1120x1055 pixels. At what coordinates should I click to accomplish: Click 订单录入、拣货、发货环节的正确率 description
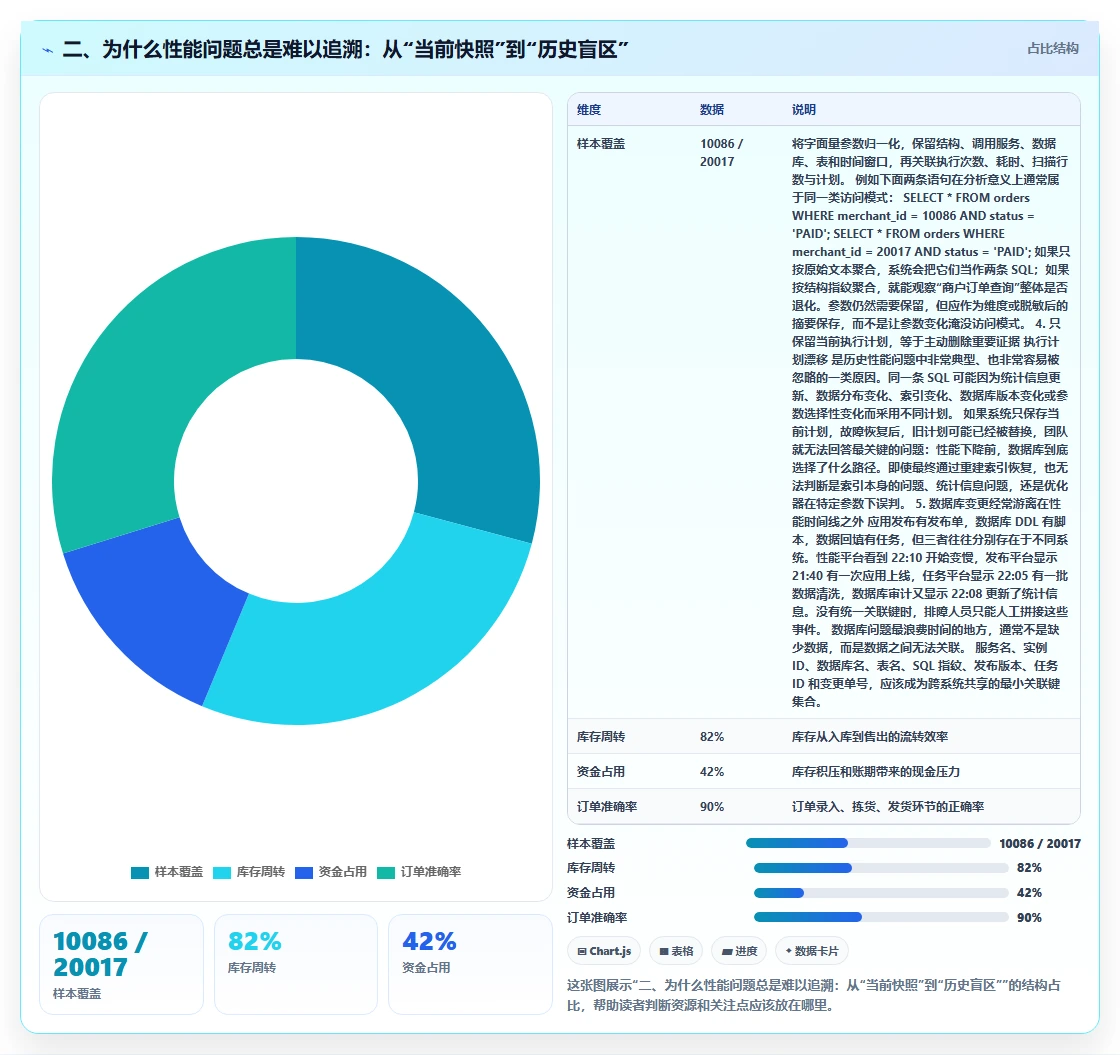click(888, 806)
